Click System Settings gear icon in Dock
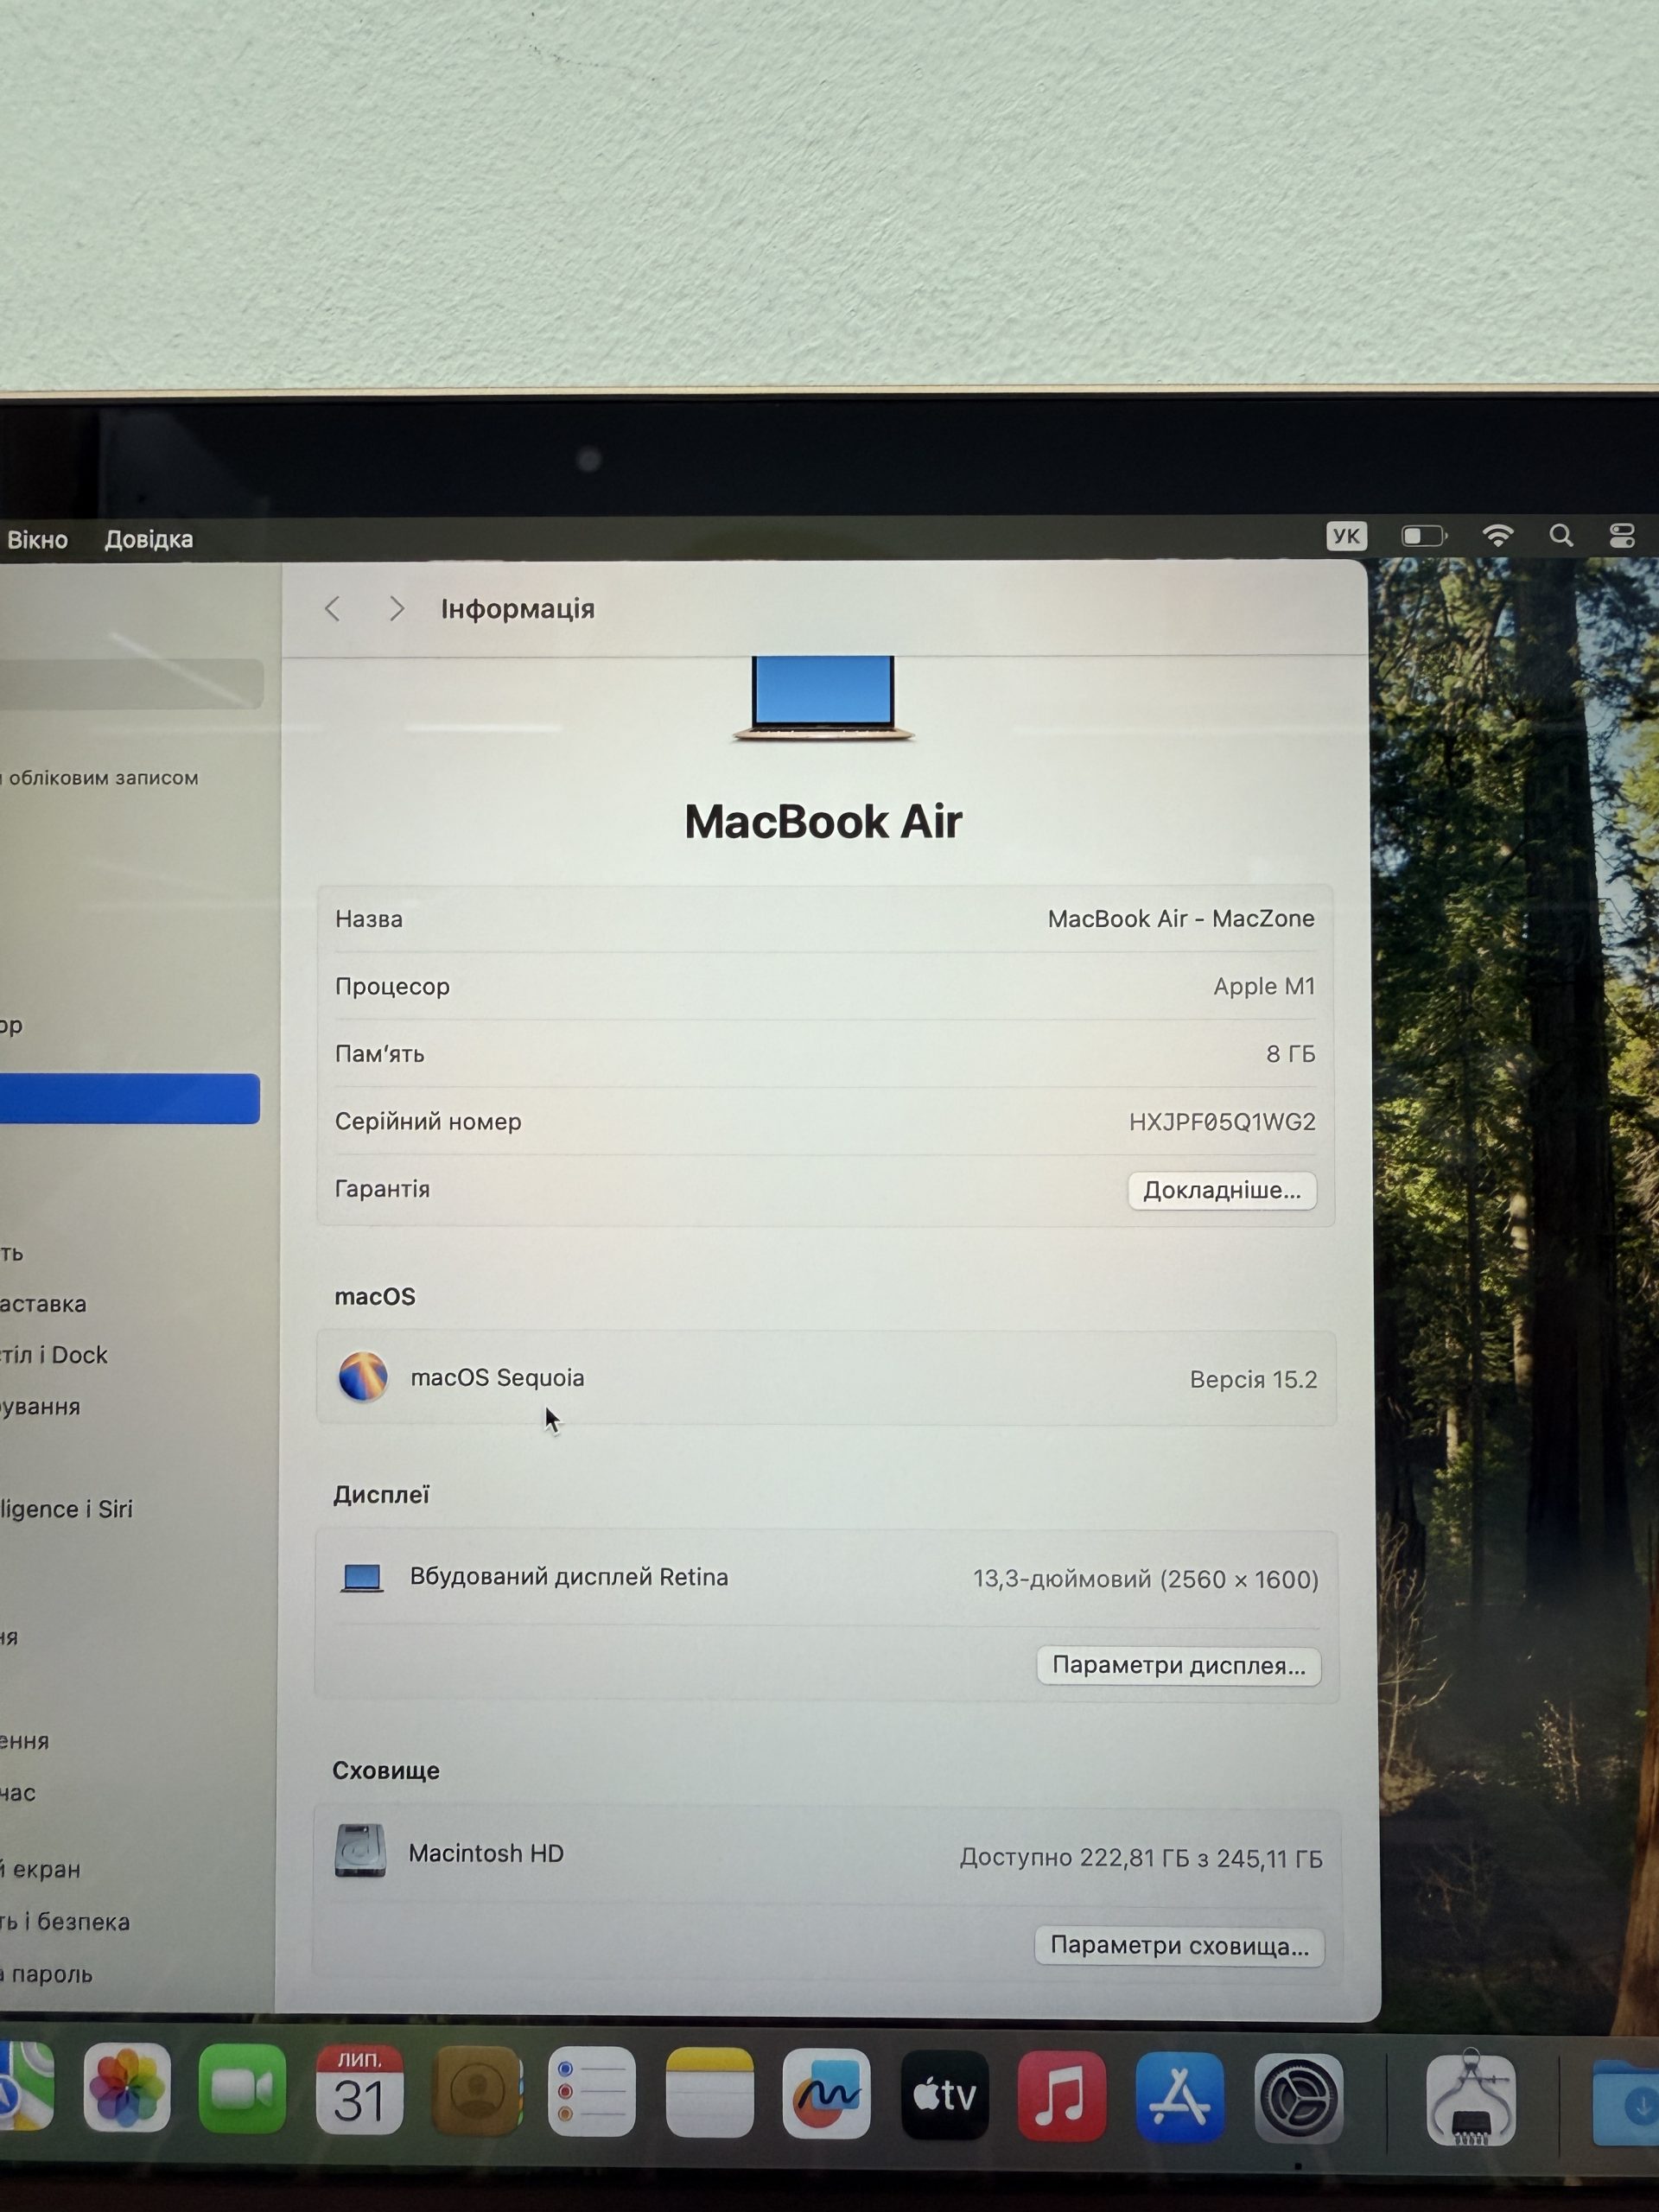The height and width of the screenshot is (2212, 1659). point(1298,2098)
